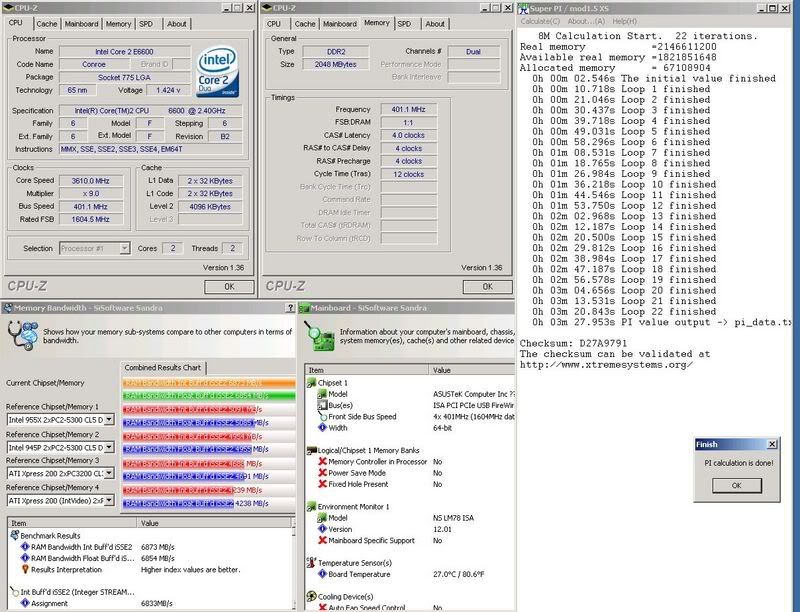Viewport: 800px width, 612px height.
Task: Click the Logical/Chipset 1 Memory Banks icon
Action: (x=311, y=450)
